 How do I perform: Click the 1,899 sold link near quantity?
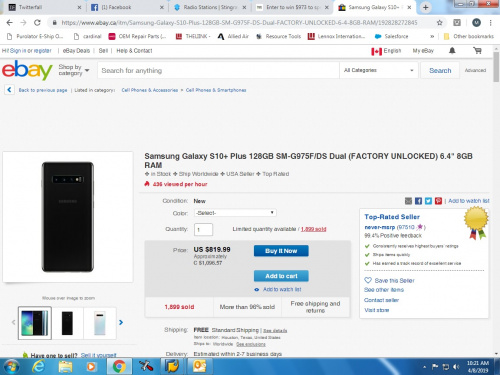click(x=313, y=229)
